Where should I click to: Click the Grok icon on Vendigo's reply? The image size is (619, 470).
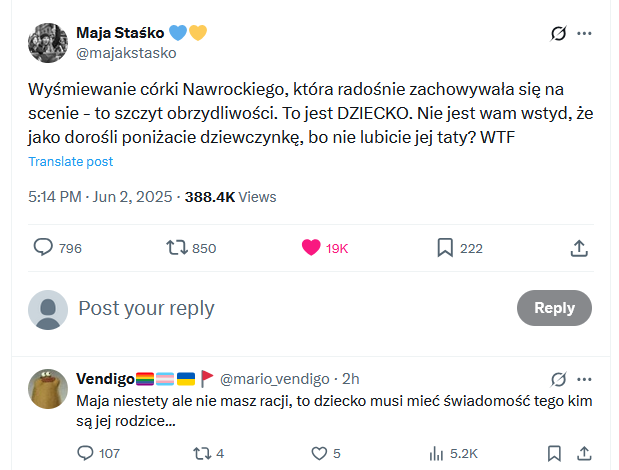point(560,379)
